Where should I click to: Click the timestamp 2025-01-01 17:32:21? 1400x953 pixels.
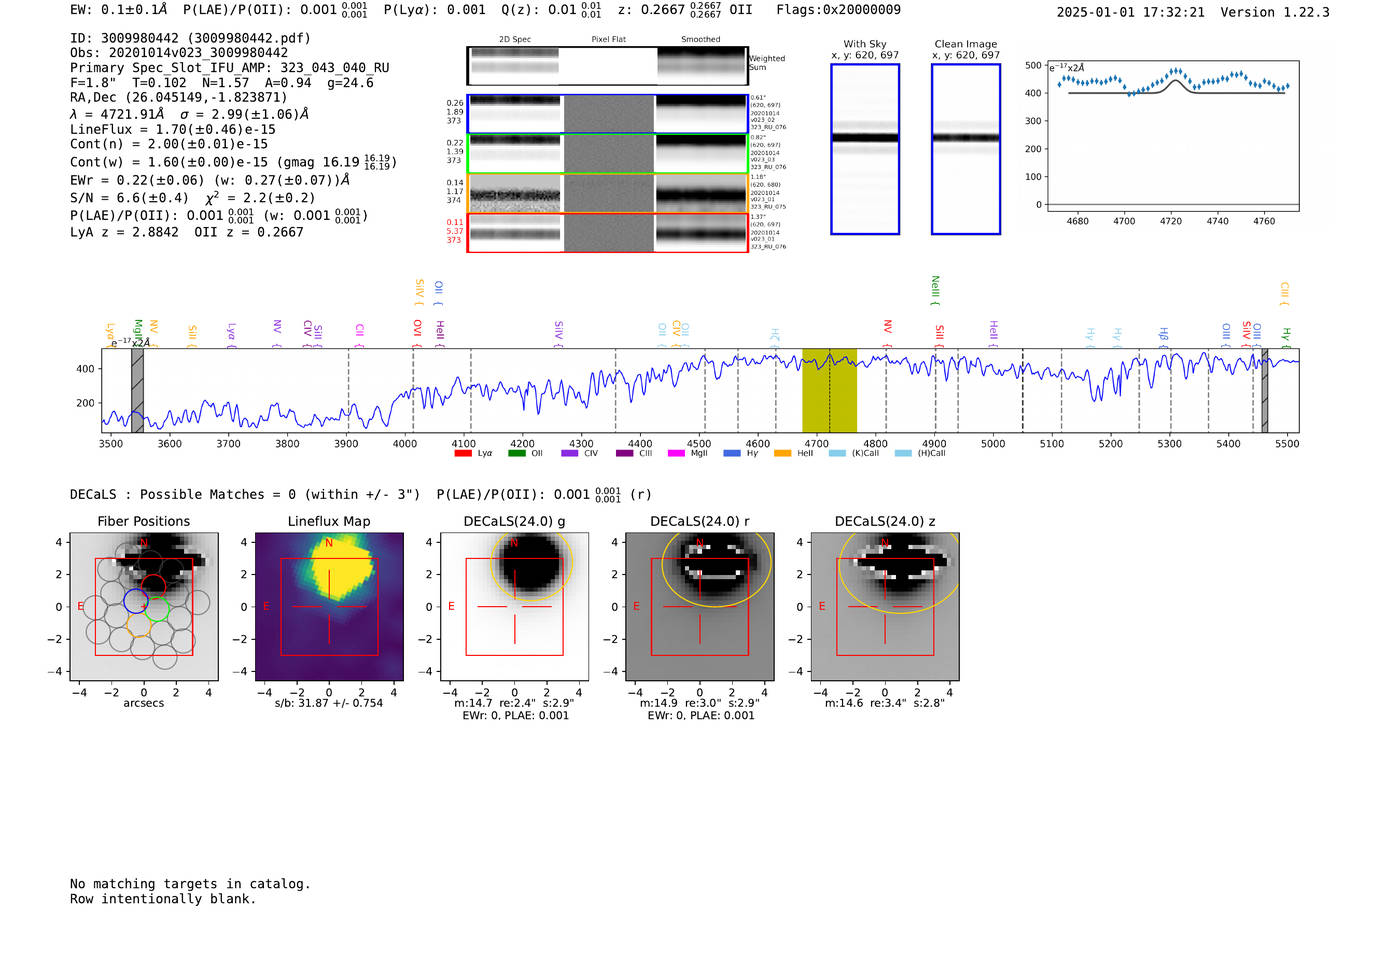1131,12
